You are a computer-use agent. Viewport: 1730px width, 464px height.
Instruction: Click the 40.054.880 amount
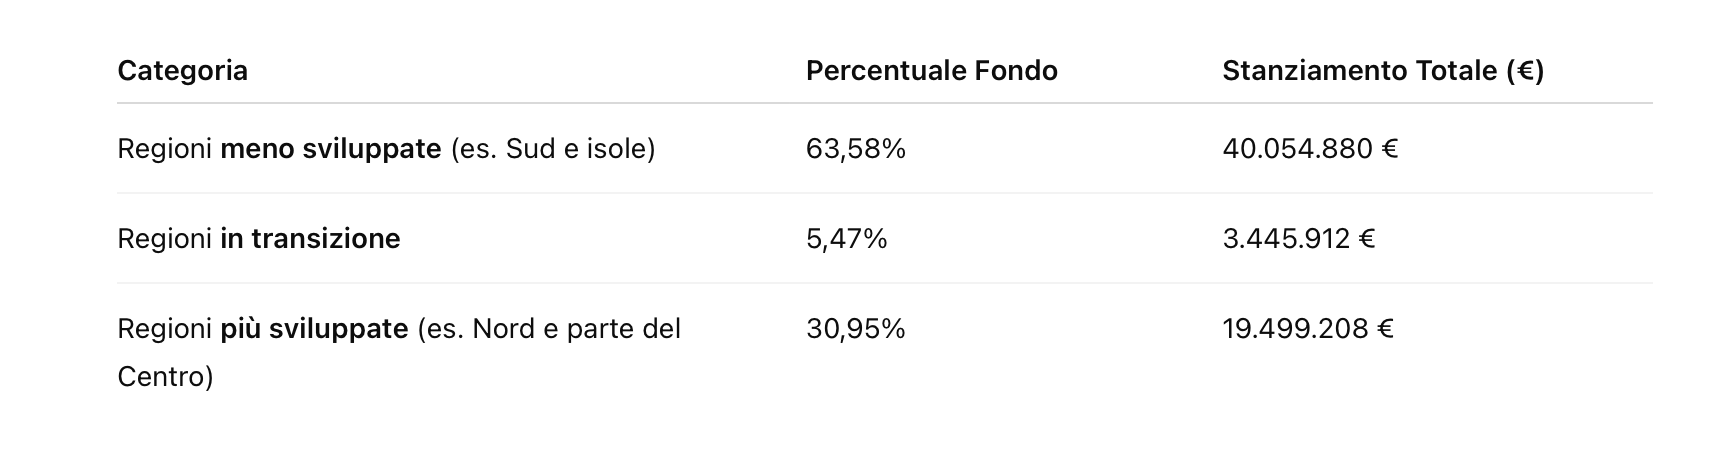click(1297, 149)
